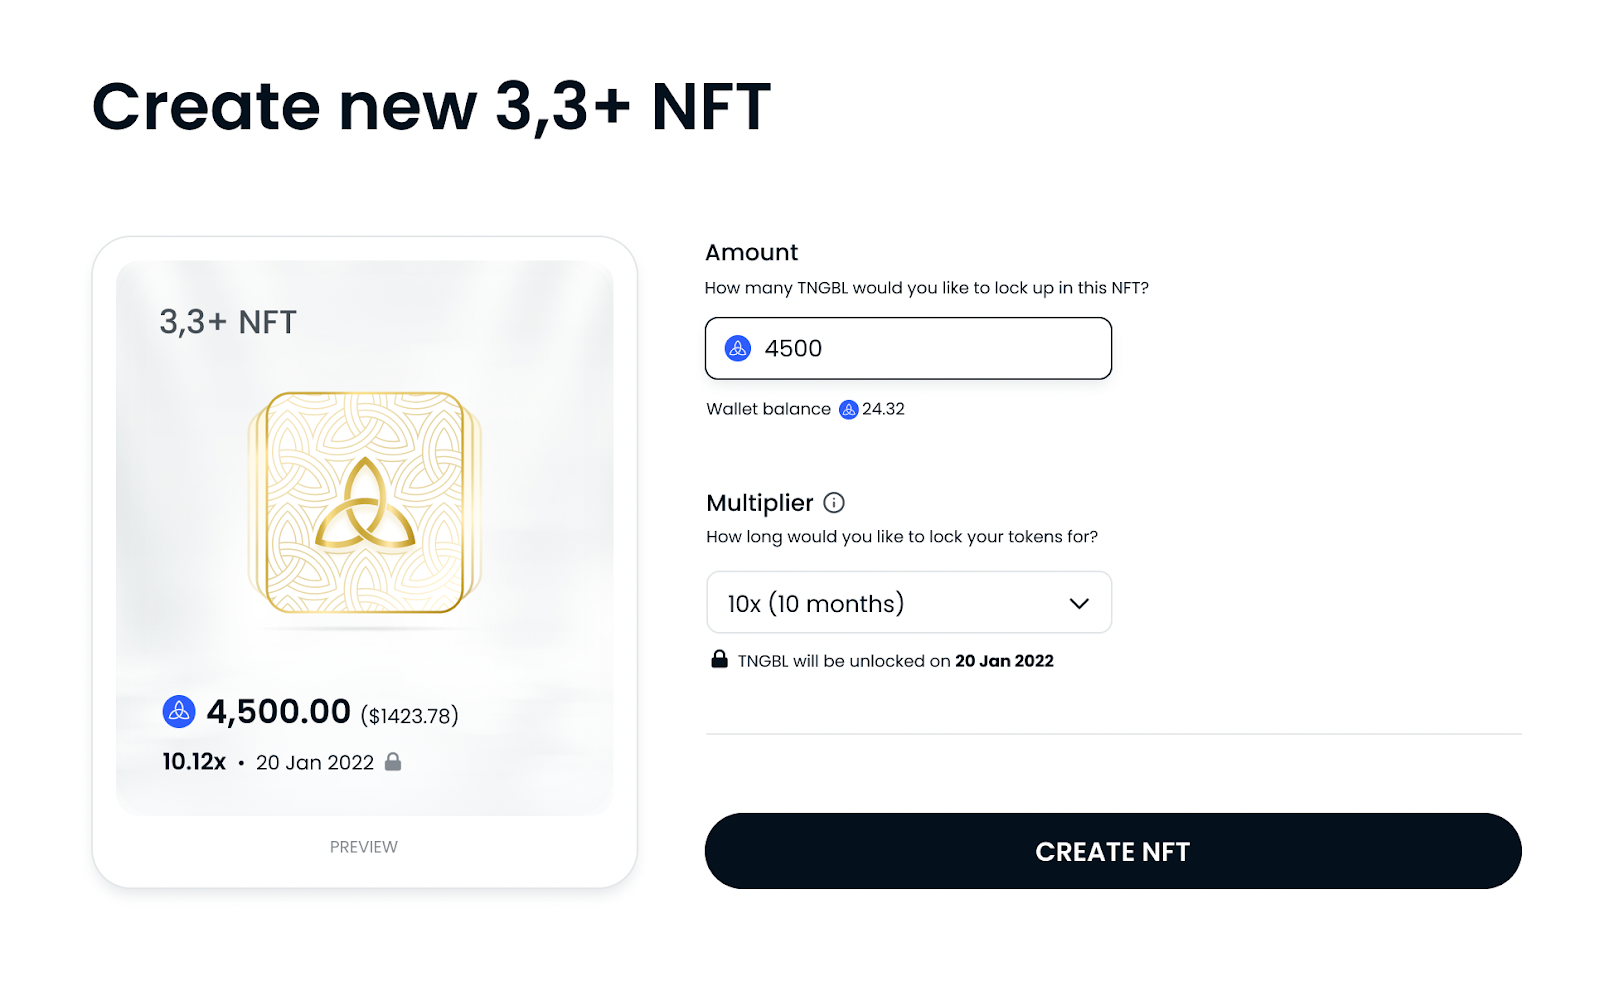Click the TNGBL icon beside the wallet balance
Viewport: 1600px width, 982px height.
click(848, 409)
